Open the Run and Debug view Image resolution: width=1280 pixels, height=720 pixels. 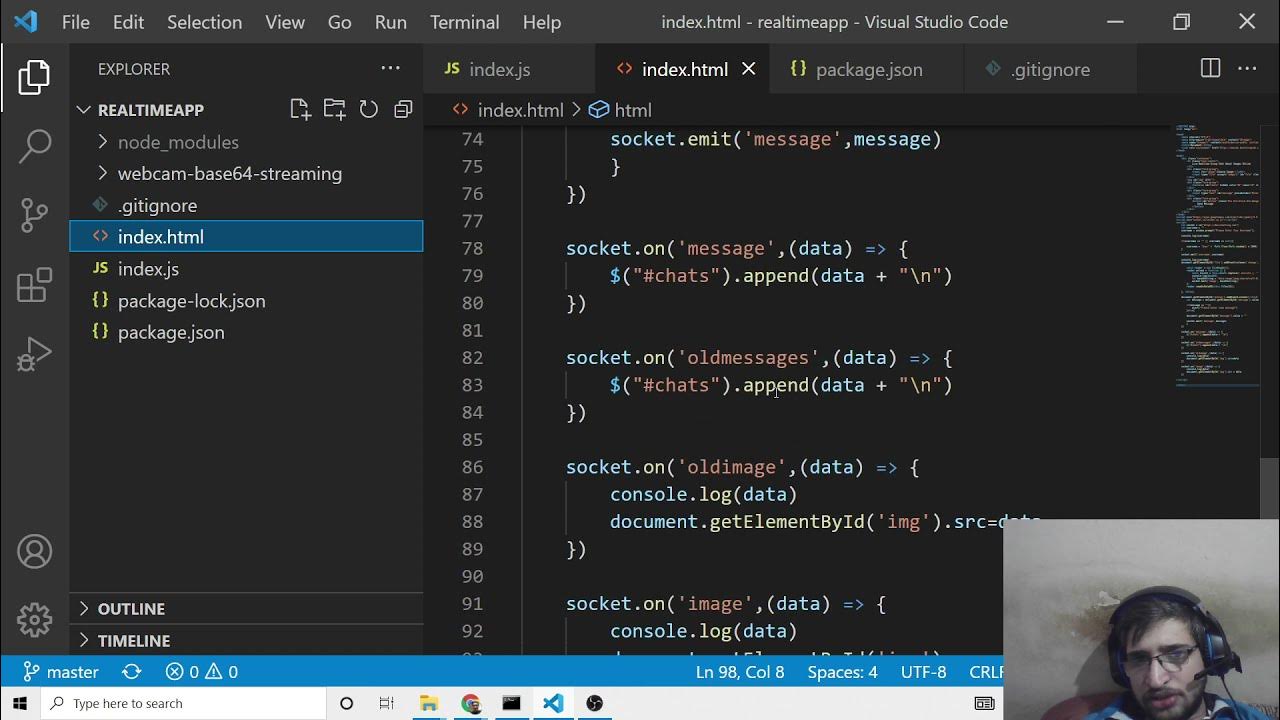coord(34,354)
